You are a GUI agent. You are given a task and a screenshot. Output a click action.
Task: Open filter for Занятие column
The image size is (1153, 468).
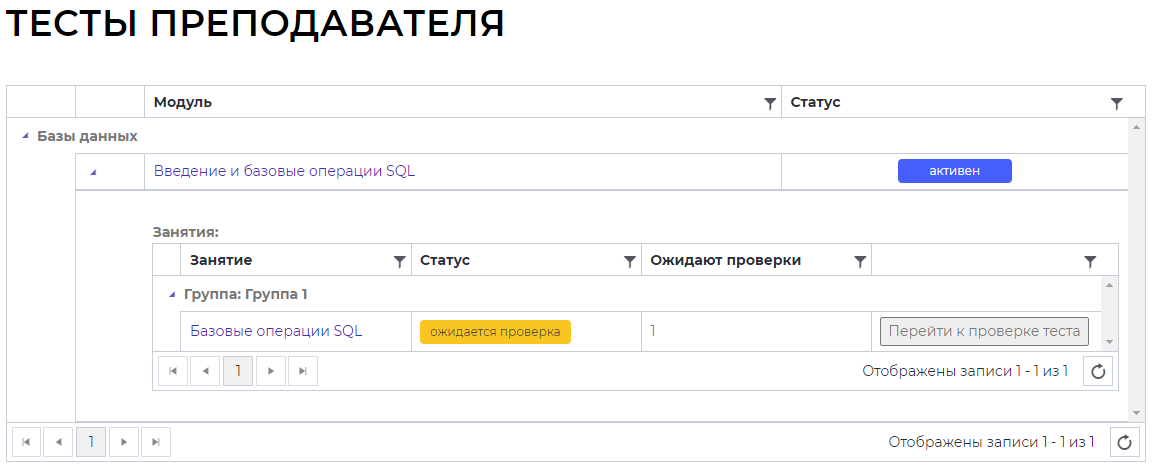(x=400, y=261)
